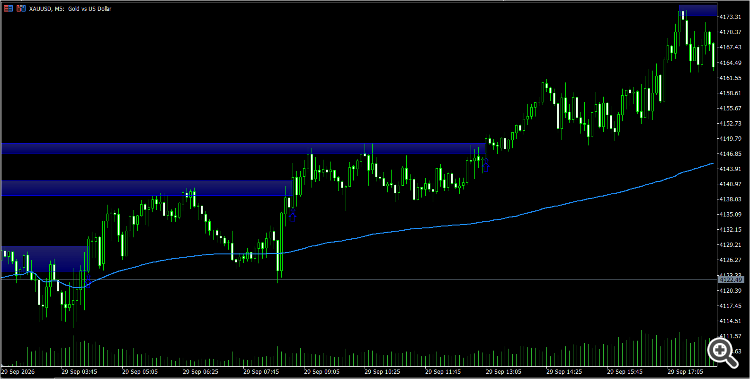Click the 4164.49 price scale label
Viewport: 750px width, 379px height.
(729, 63)
